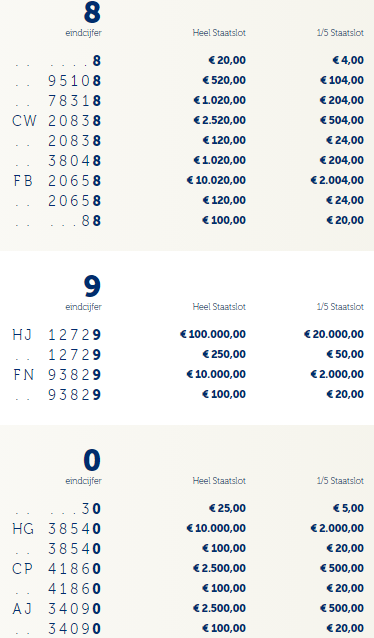The width and height of the screenshot is (374, 638).
Task: Click the € 2.004,00 prize amount
Action: point(337,180)
